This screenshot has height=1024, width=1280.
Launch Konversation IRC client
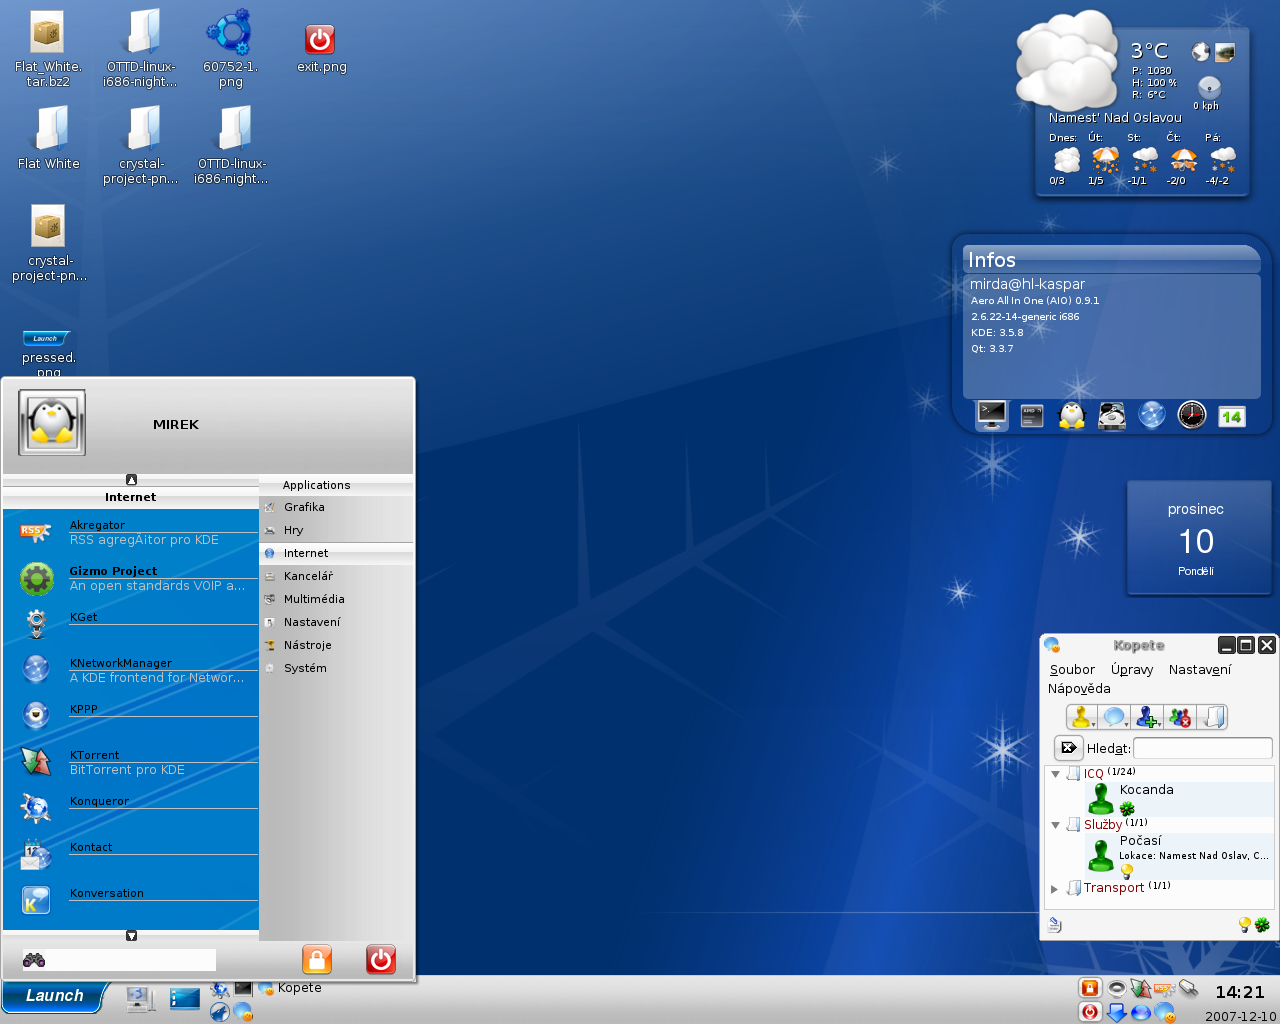(131, 900)
